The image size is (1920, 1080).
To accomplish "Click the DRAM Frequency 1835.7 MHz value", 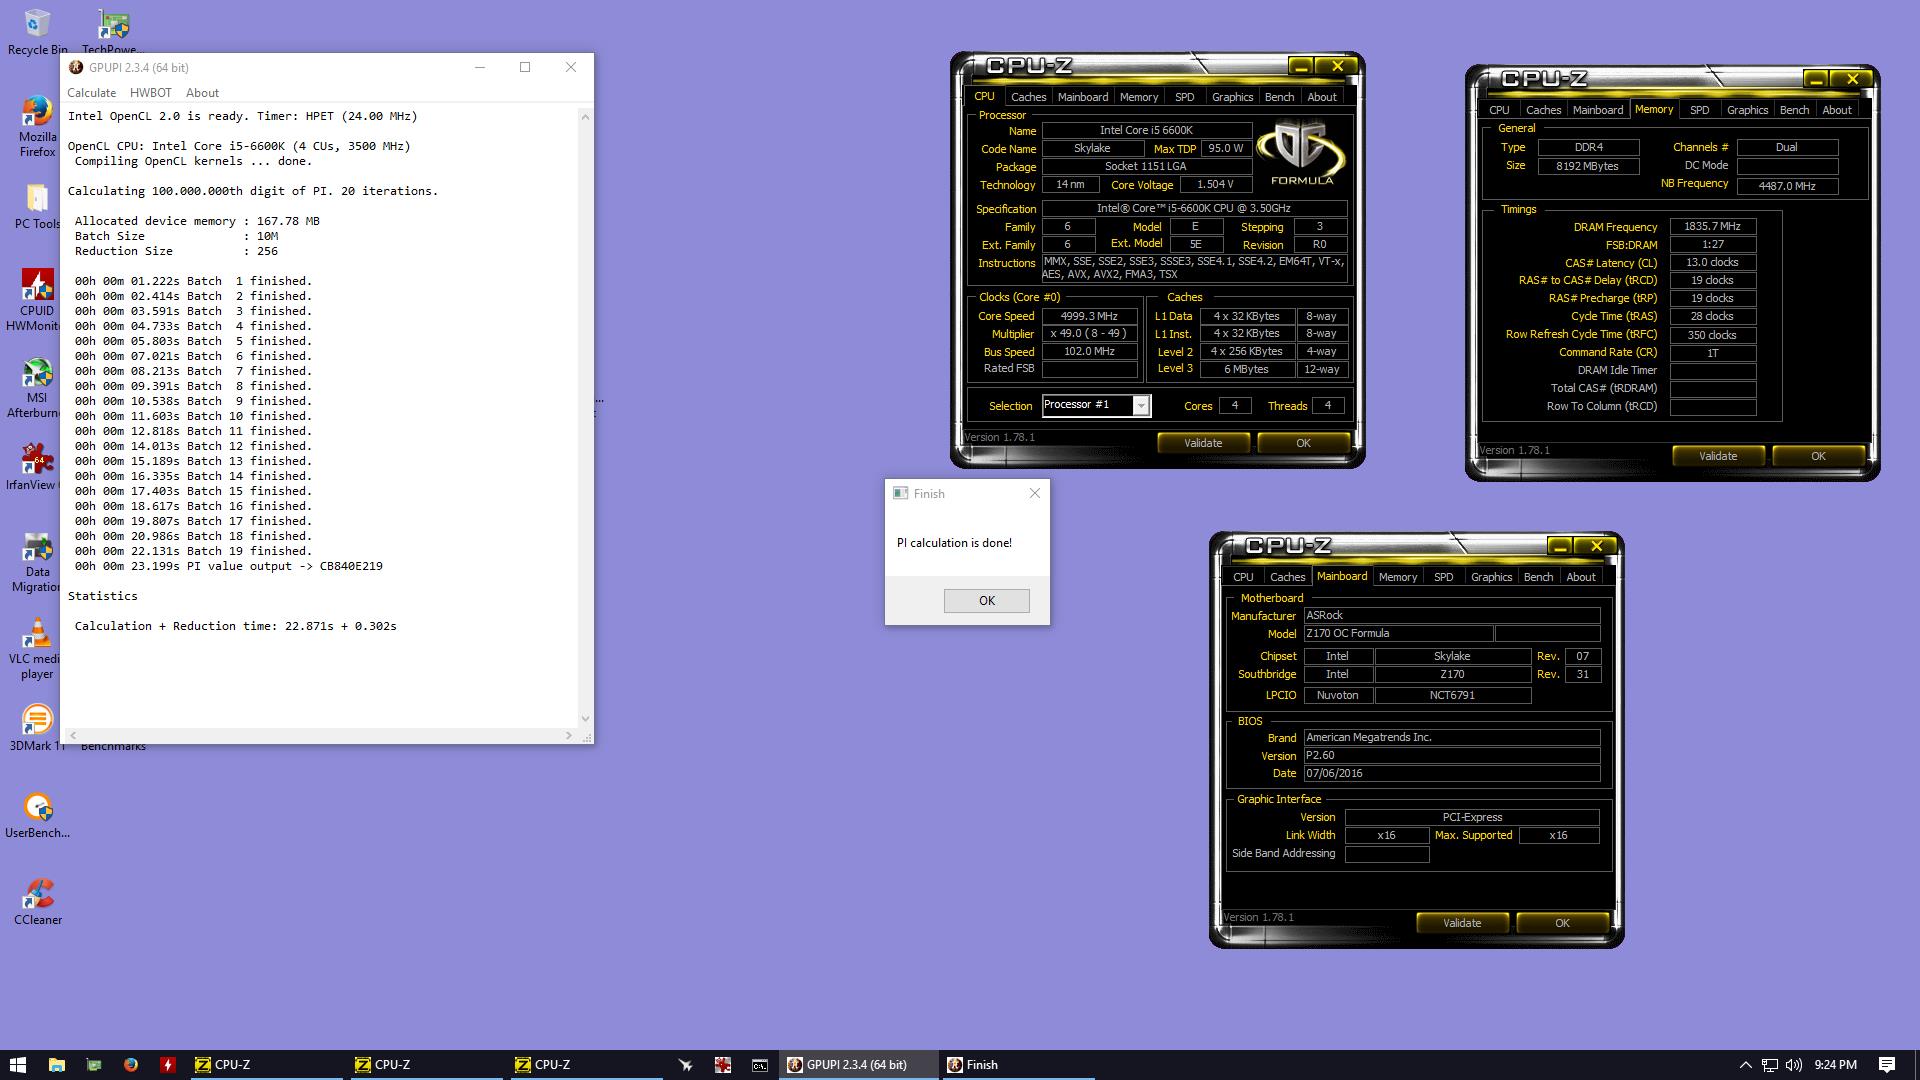I will [1712, 227].
